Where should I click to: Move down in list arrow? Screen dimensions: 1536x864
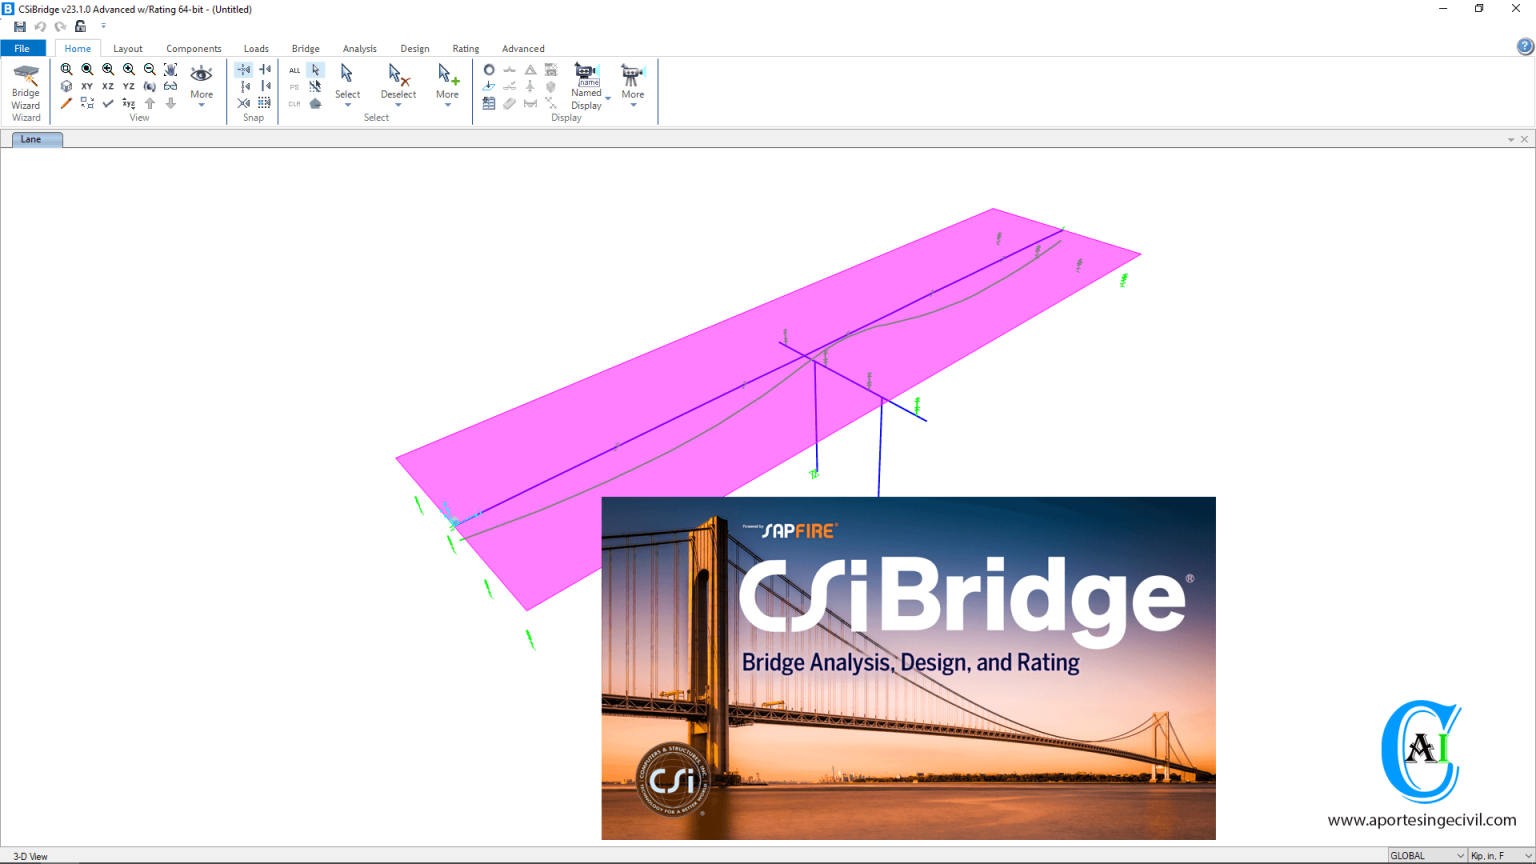tap(171, 103)
